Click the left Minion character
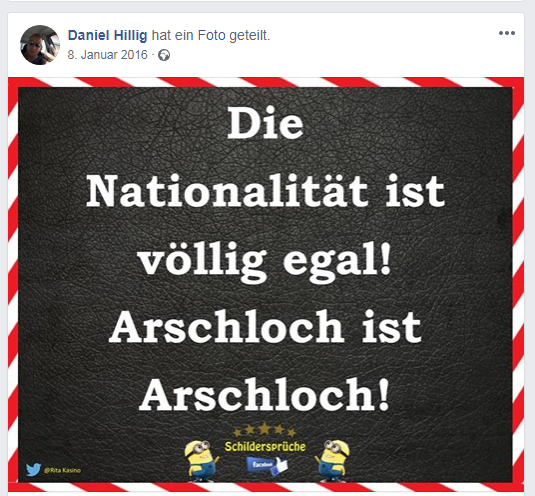This screenshot has height=496, width=535. tap(201, 461)
